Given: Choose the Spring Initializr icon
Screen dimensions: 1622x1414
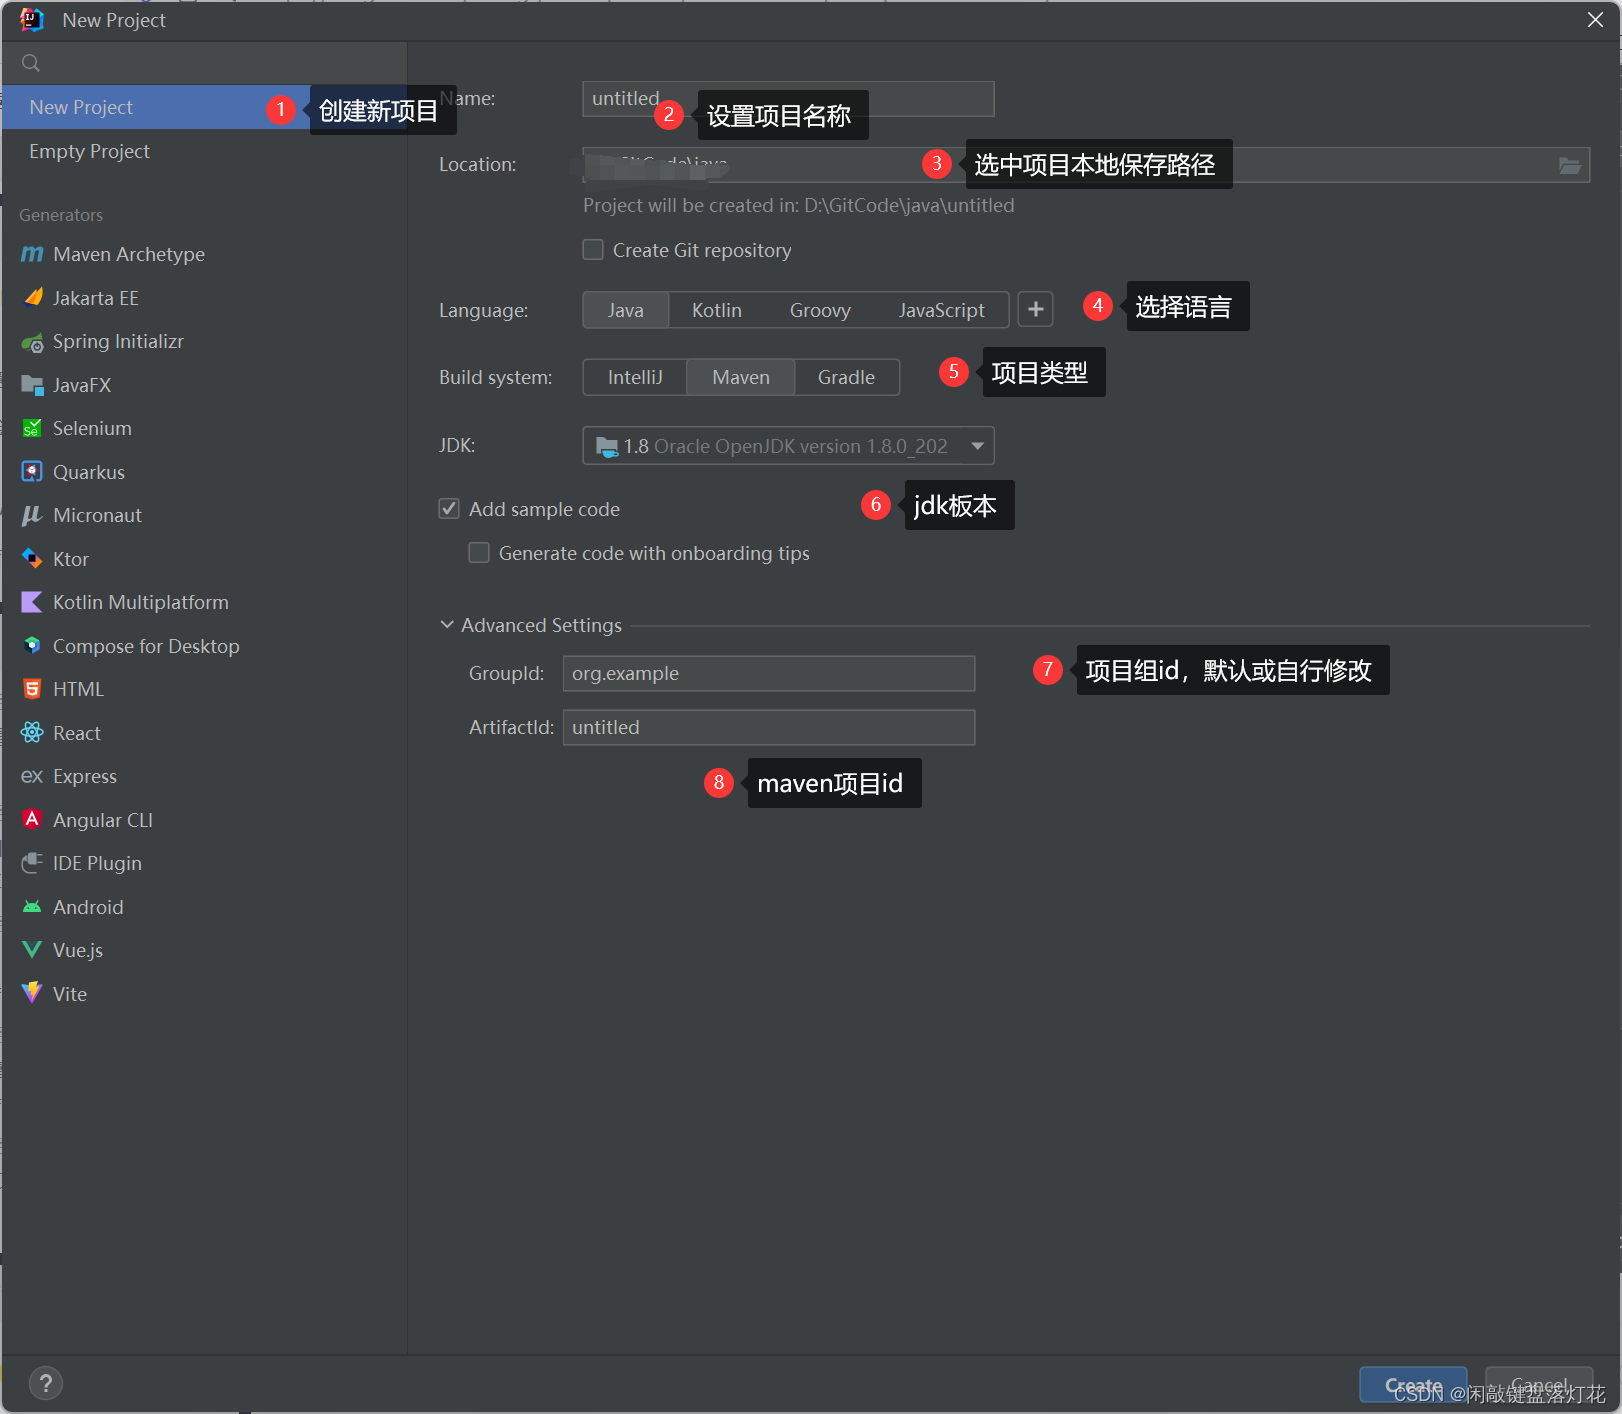Looking at the screenshot, I should tap(32, 342).
